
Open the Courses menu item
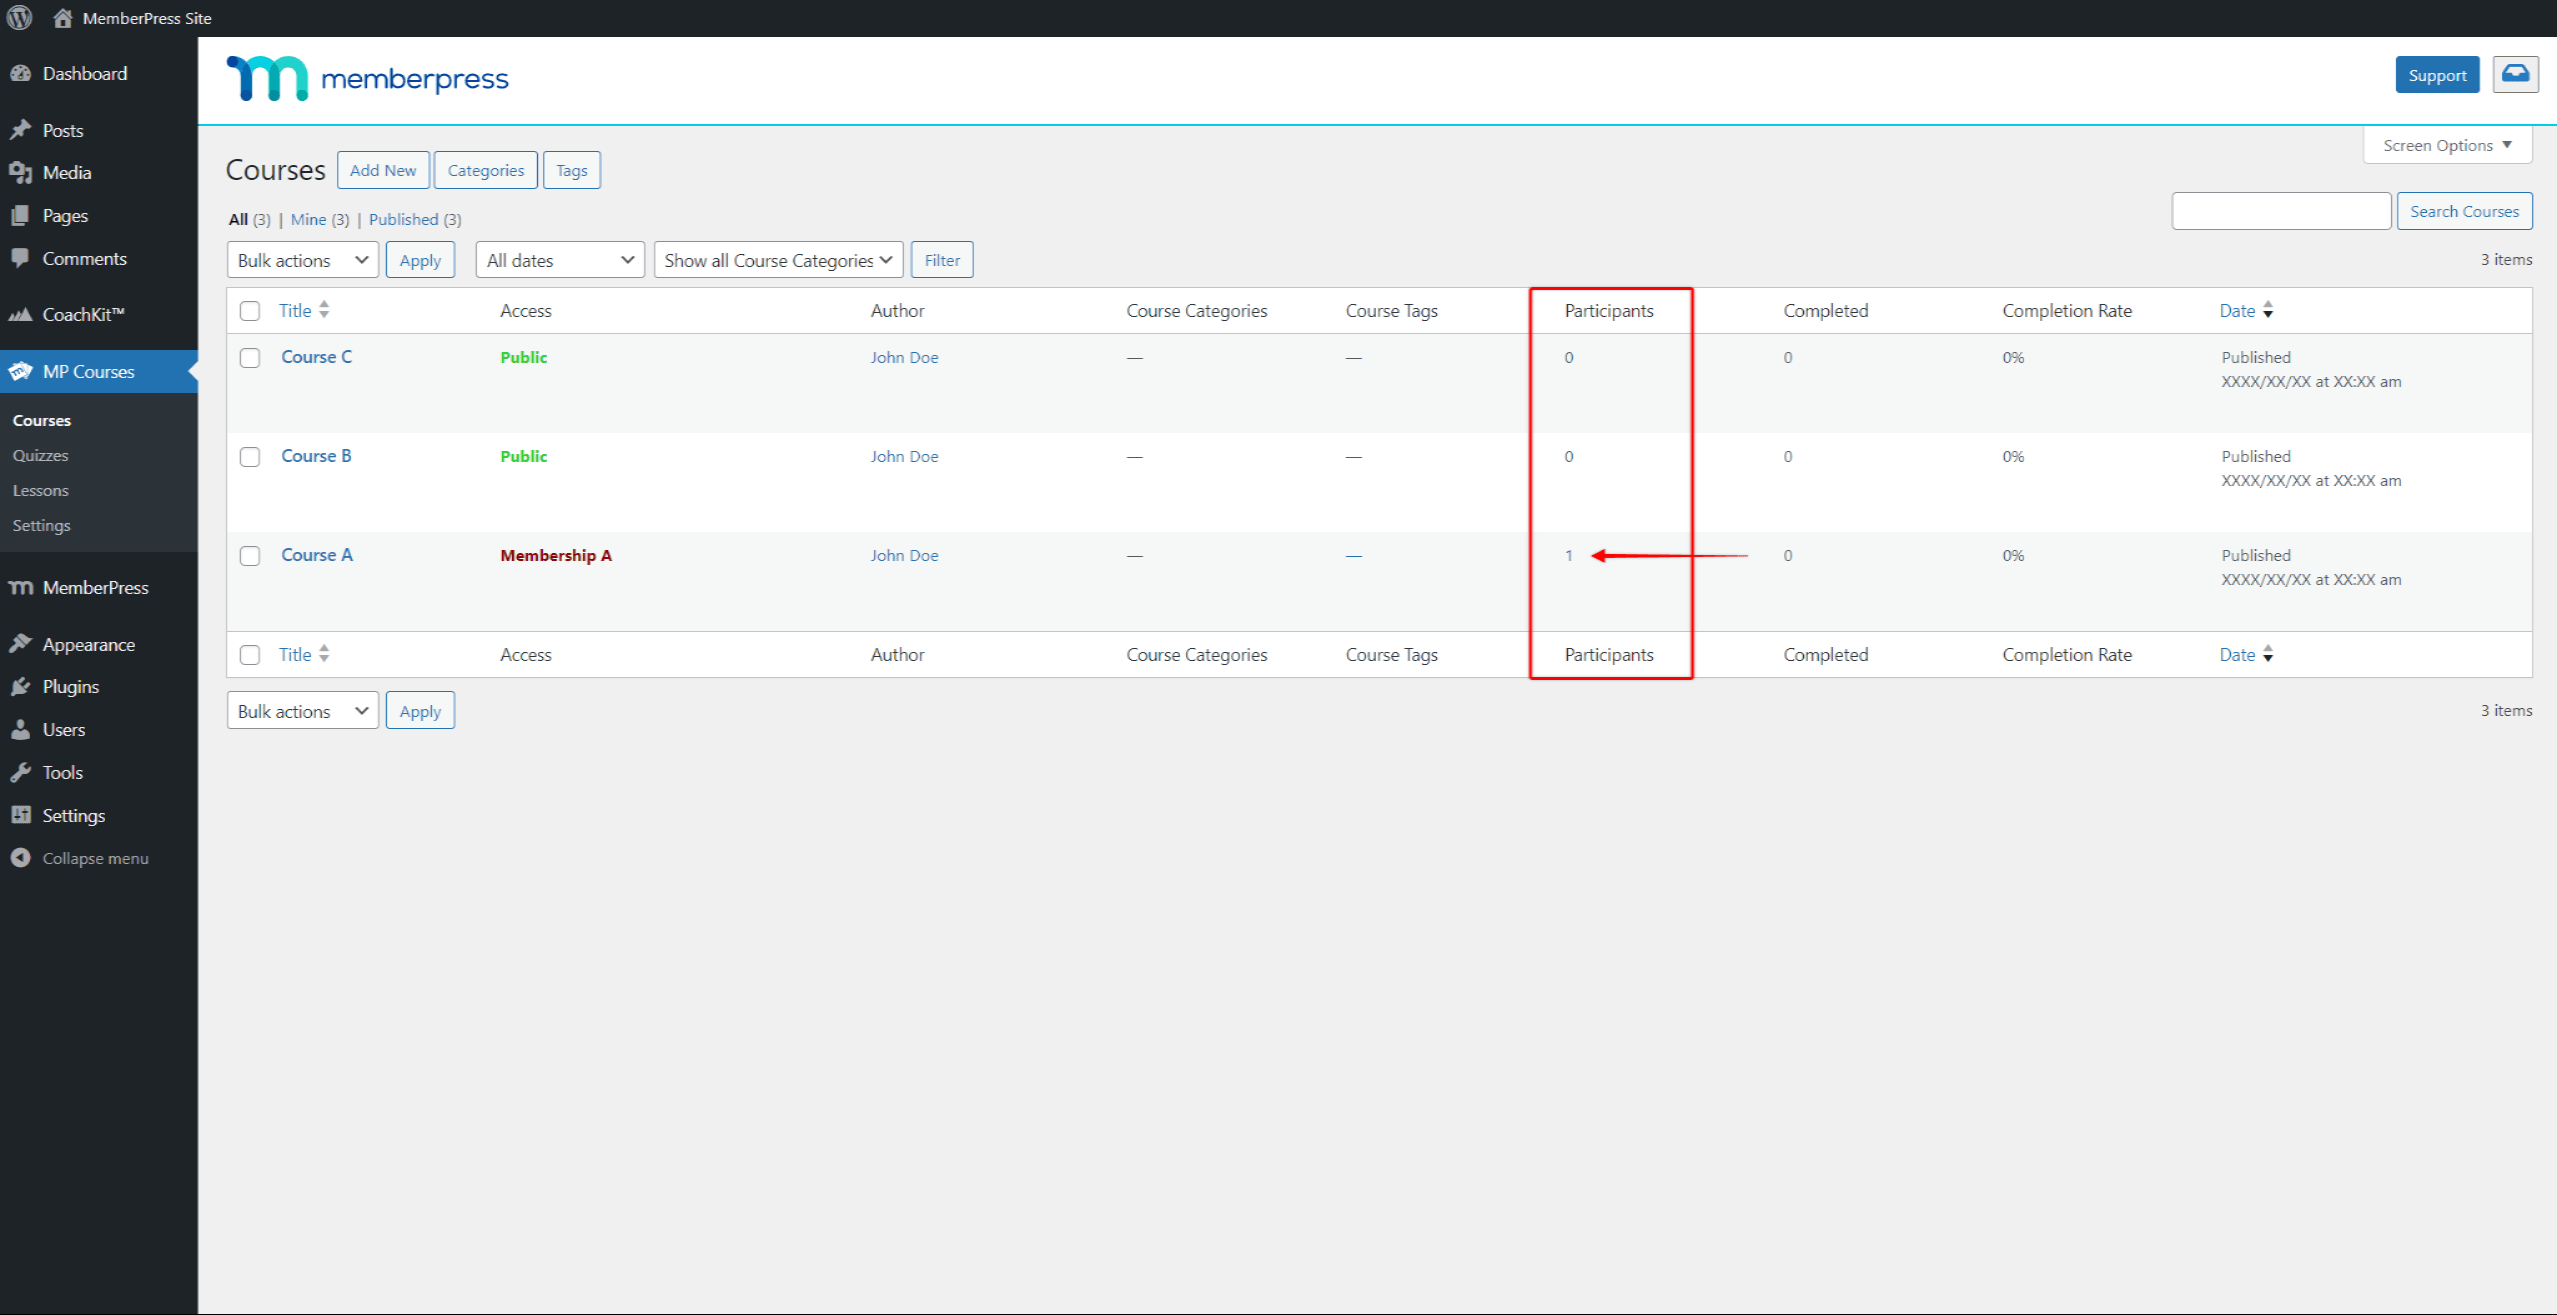(x=42, y=419)
